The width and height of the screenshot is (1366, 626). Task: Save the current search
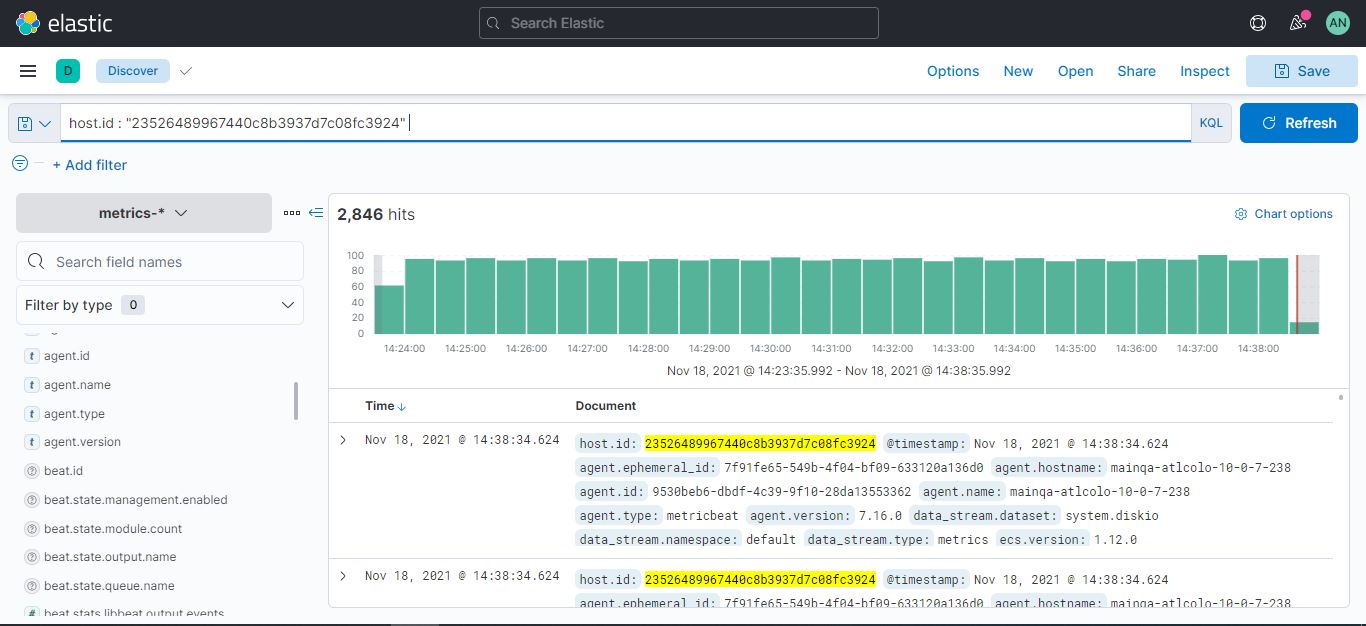coord(1302,71)
